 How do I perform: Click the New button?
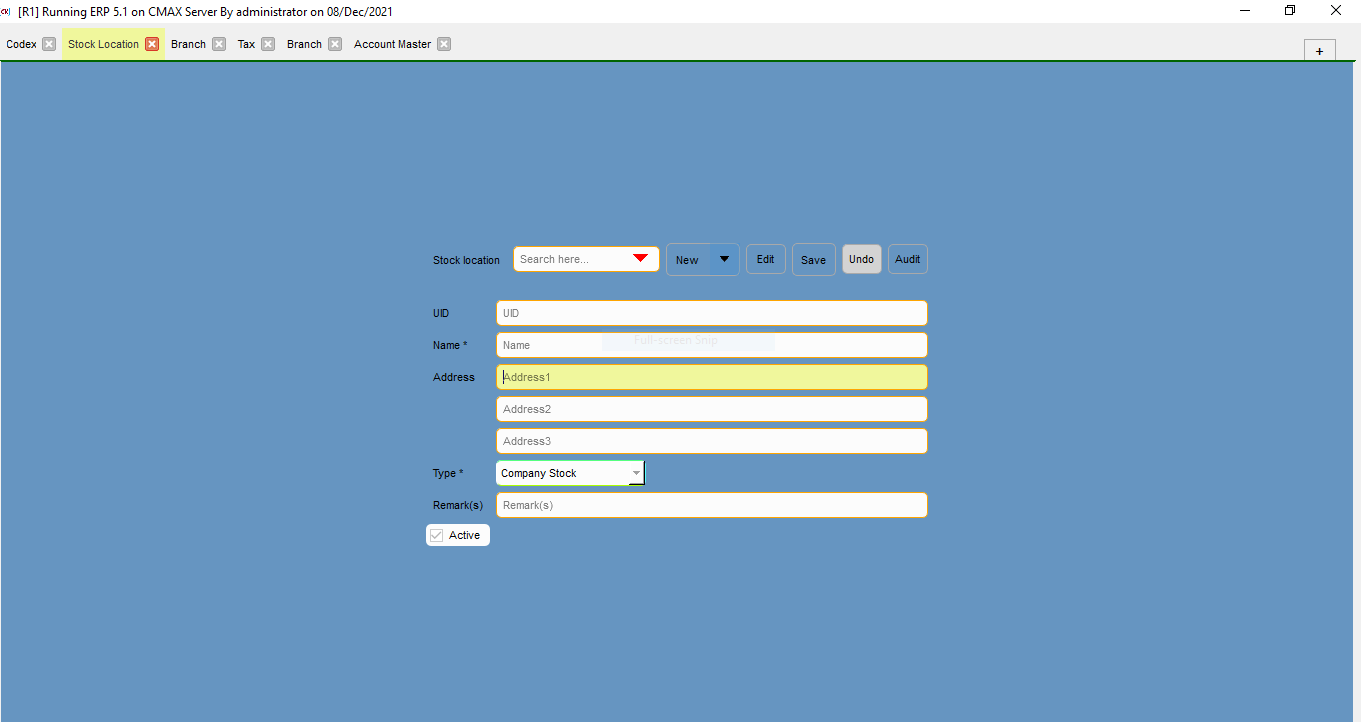point(688,260)
